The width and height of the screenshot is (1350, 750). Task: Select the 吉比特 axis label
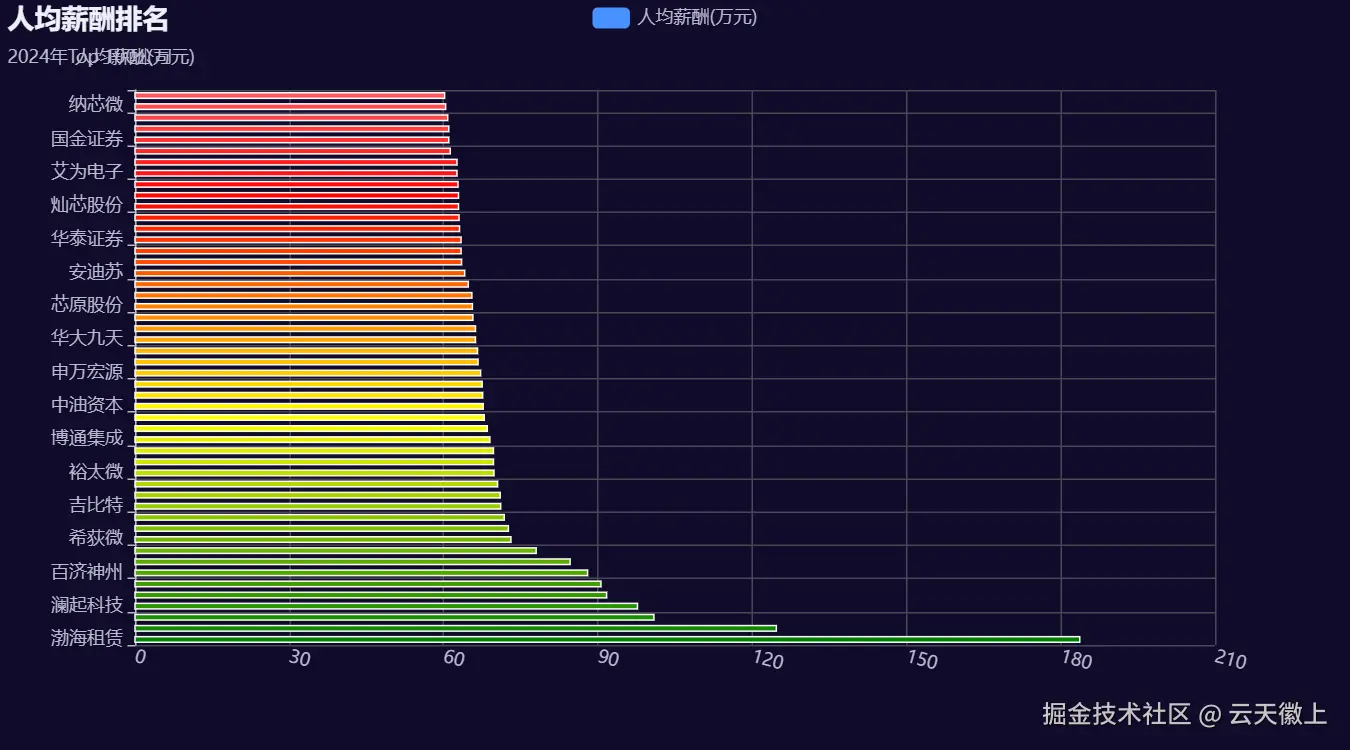(96, 505)
